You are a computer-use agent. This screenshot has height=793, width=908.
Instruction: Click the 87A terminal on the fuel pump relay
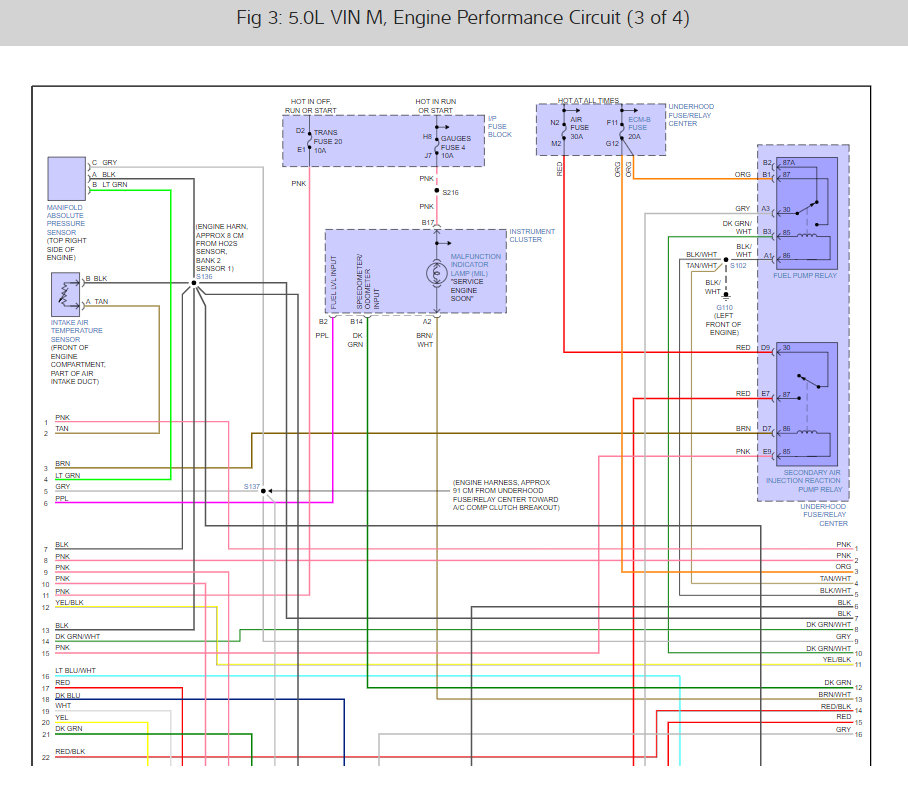[x=789, y=163]
